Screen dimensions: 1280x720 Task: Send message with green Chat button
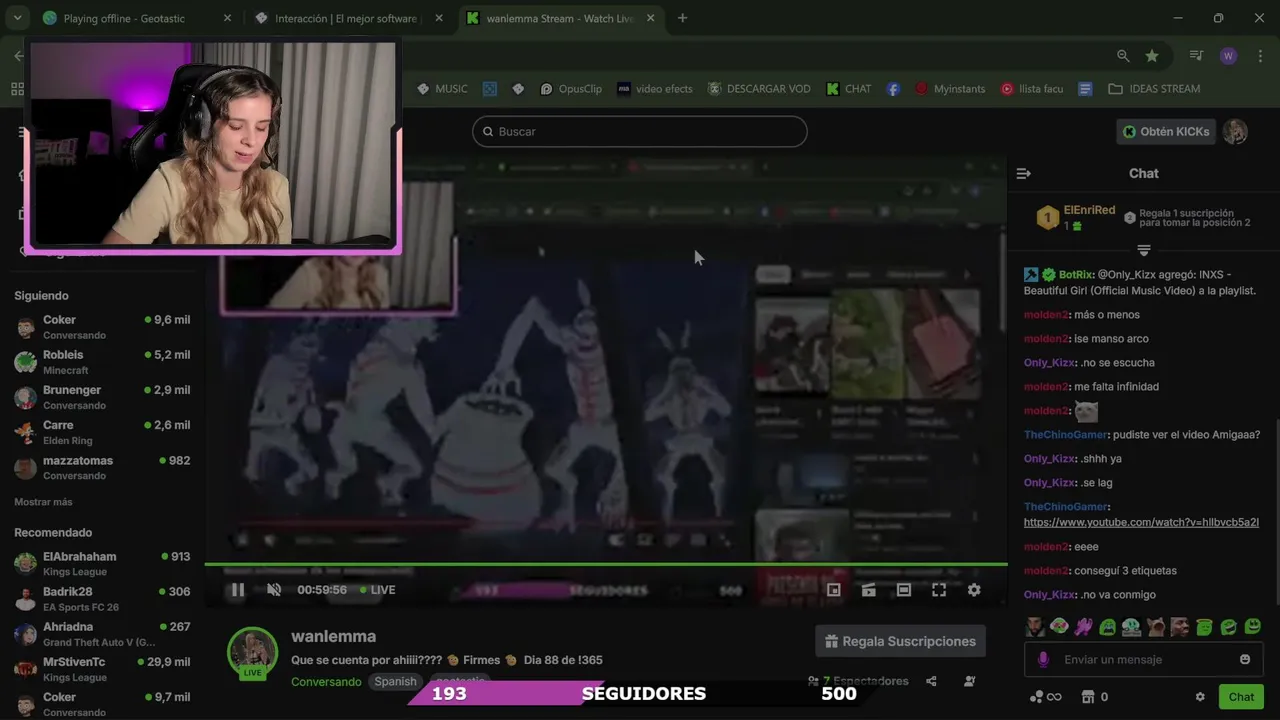click(x=1241, y=697)
